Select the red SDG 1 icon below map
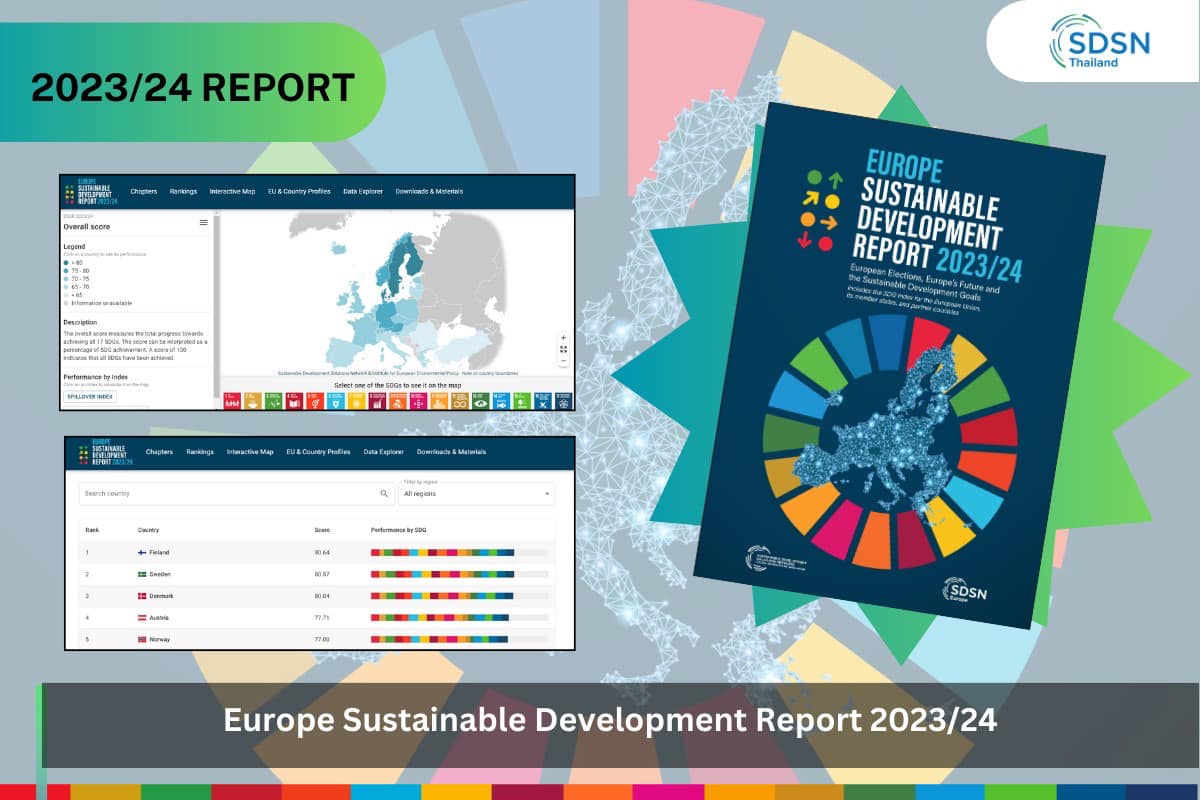 pos(232,400)
